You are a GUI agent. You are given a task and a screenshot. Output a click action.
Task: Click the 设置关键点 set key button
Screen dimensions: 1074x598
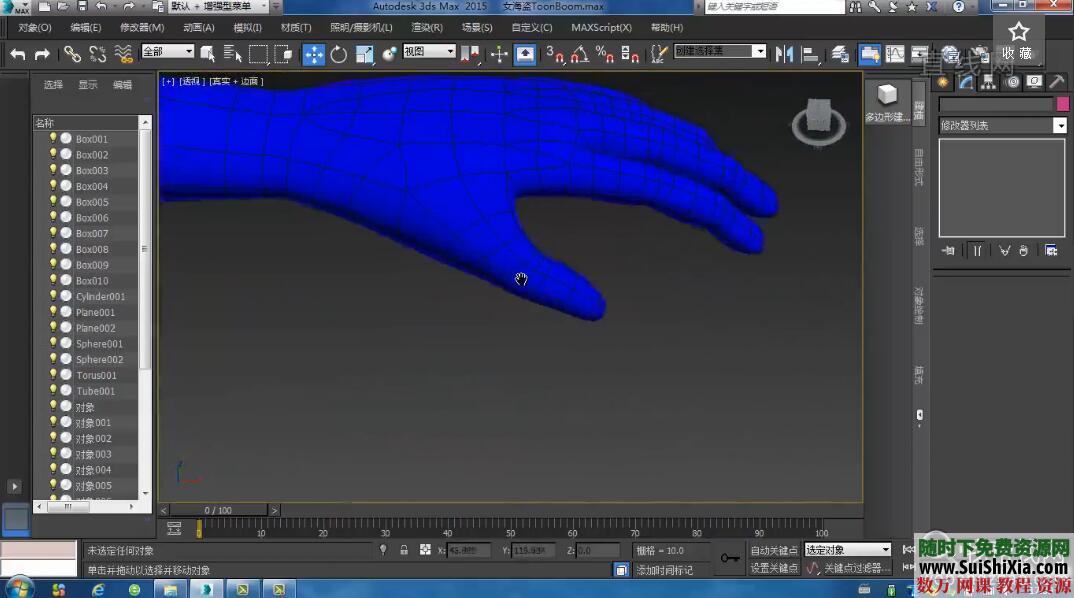[773, 568]
